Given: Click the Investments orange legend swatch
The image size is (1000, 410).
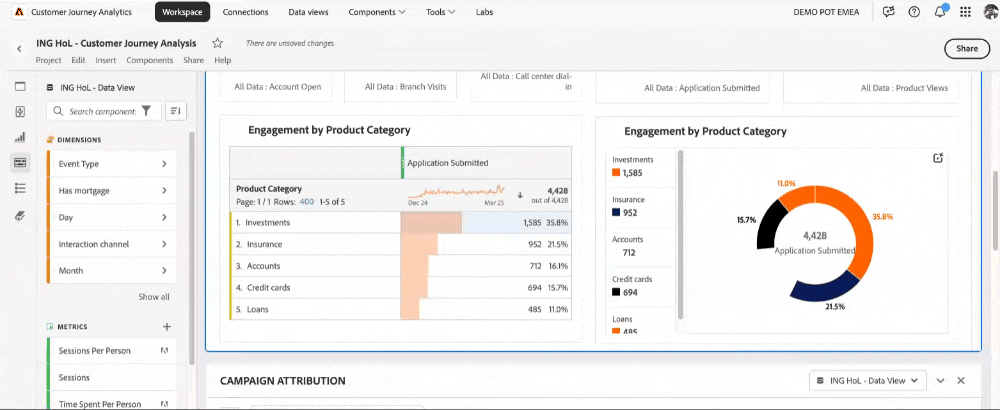Looking at the screenshot, I should click(x=615, y=173).
